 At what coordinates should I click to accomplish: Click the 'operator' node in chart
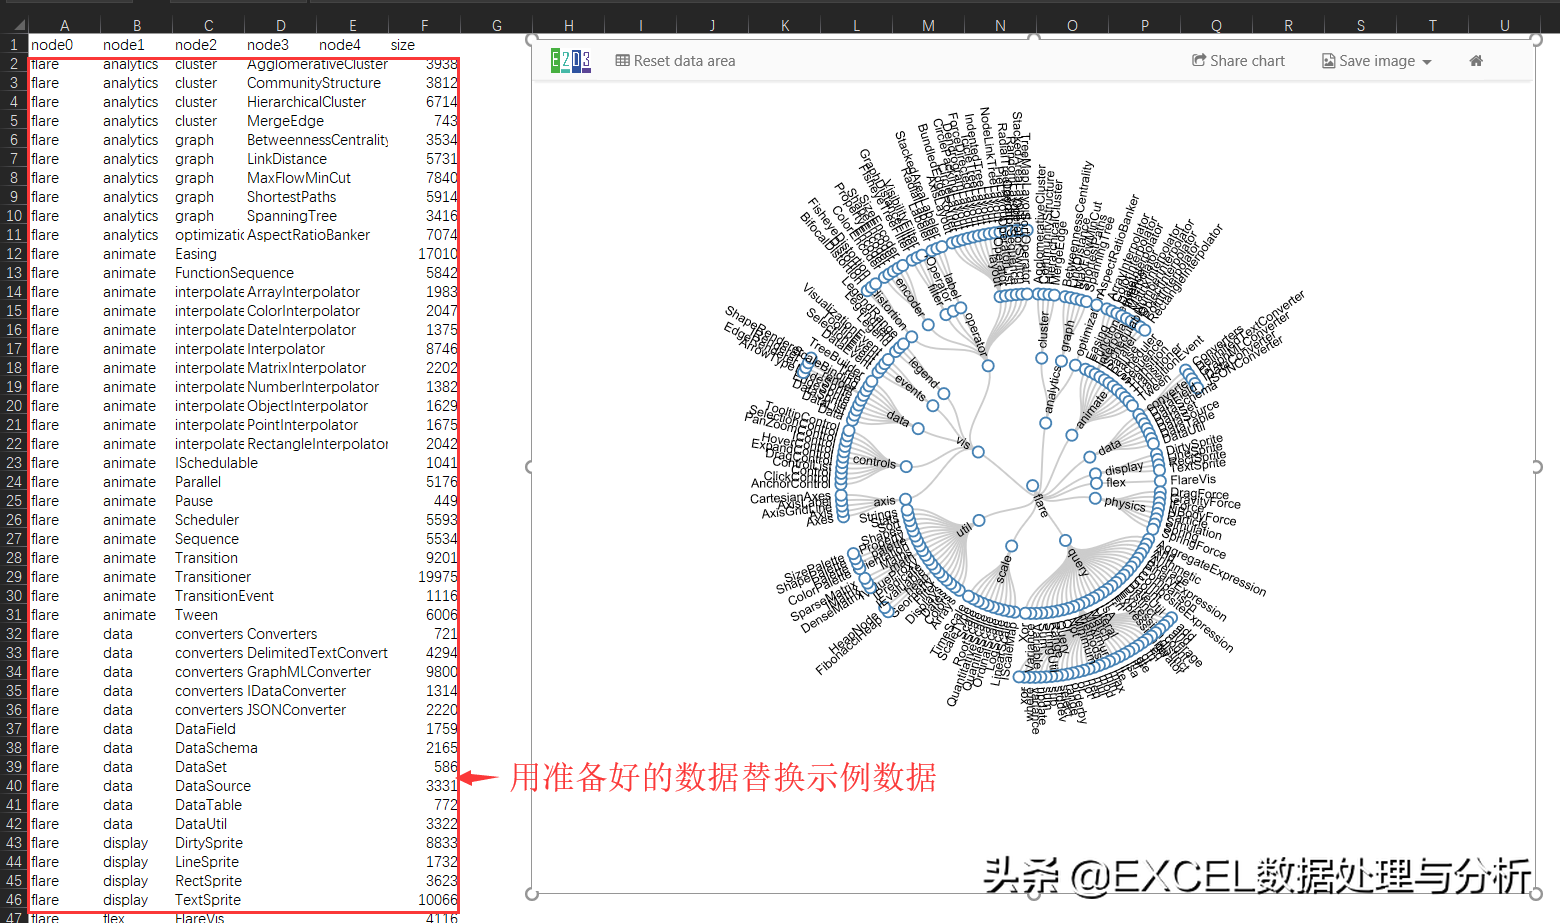click(x=988, y=366)
